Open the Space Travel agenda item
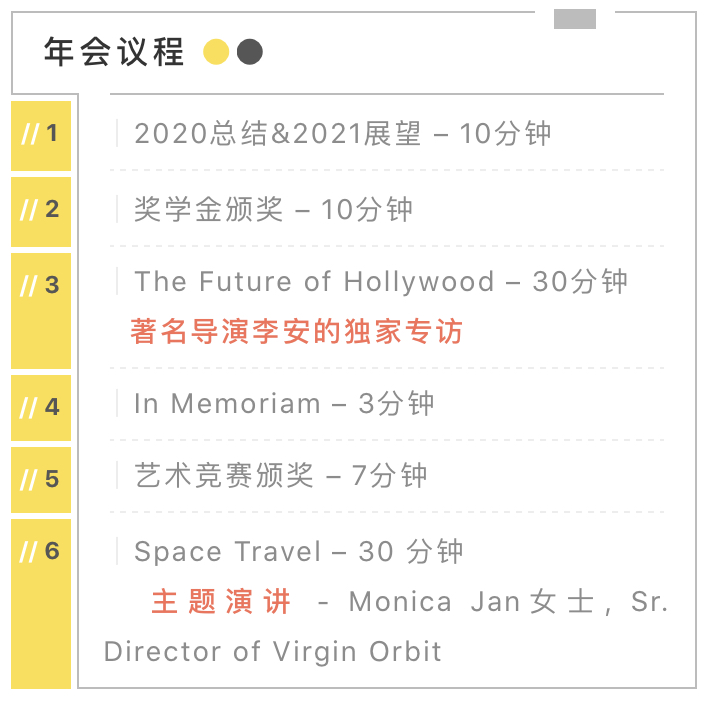706x707 pixels. 298,551
